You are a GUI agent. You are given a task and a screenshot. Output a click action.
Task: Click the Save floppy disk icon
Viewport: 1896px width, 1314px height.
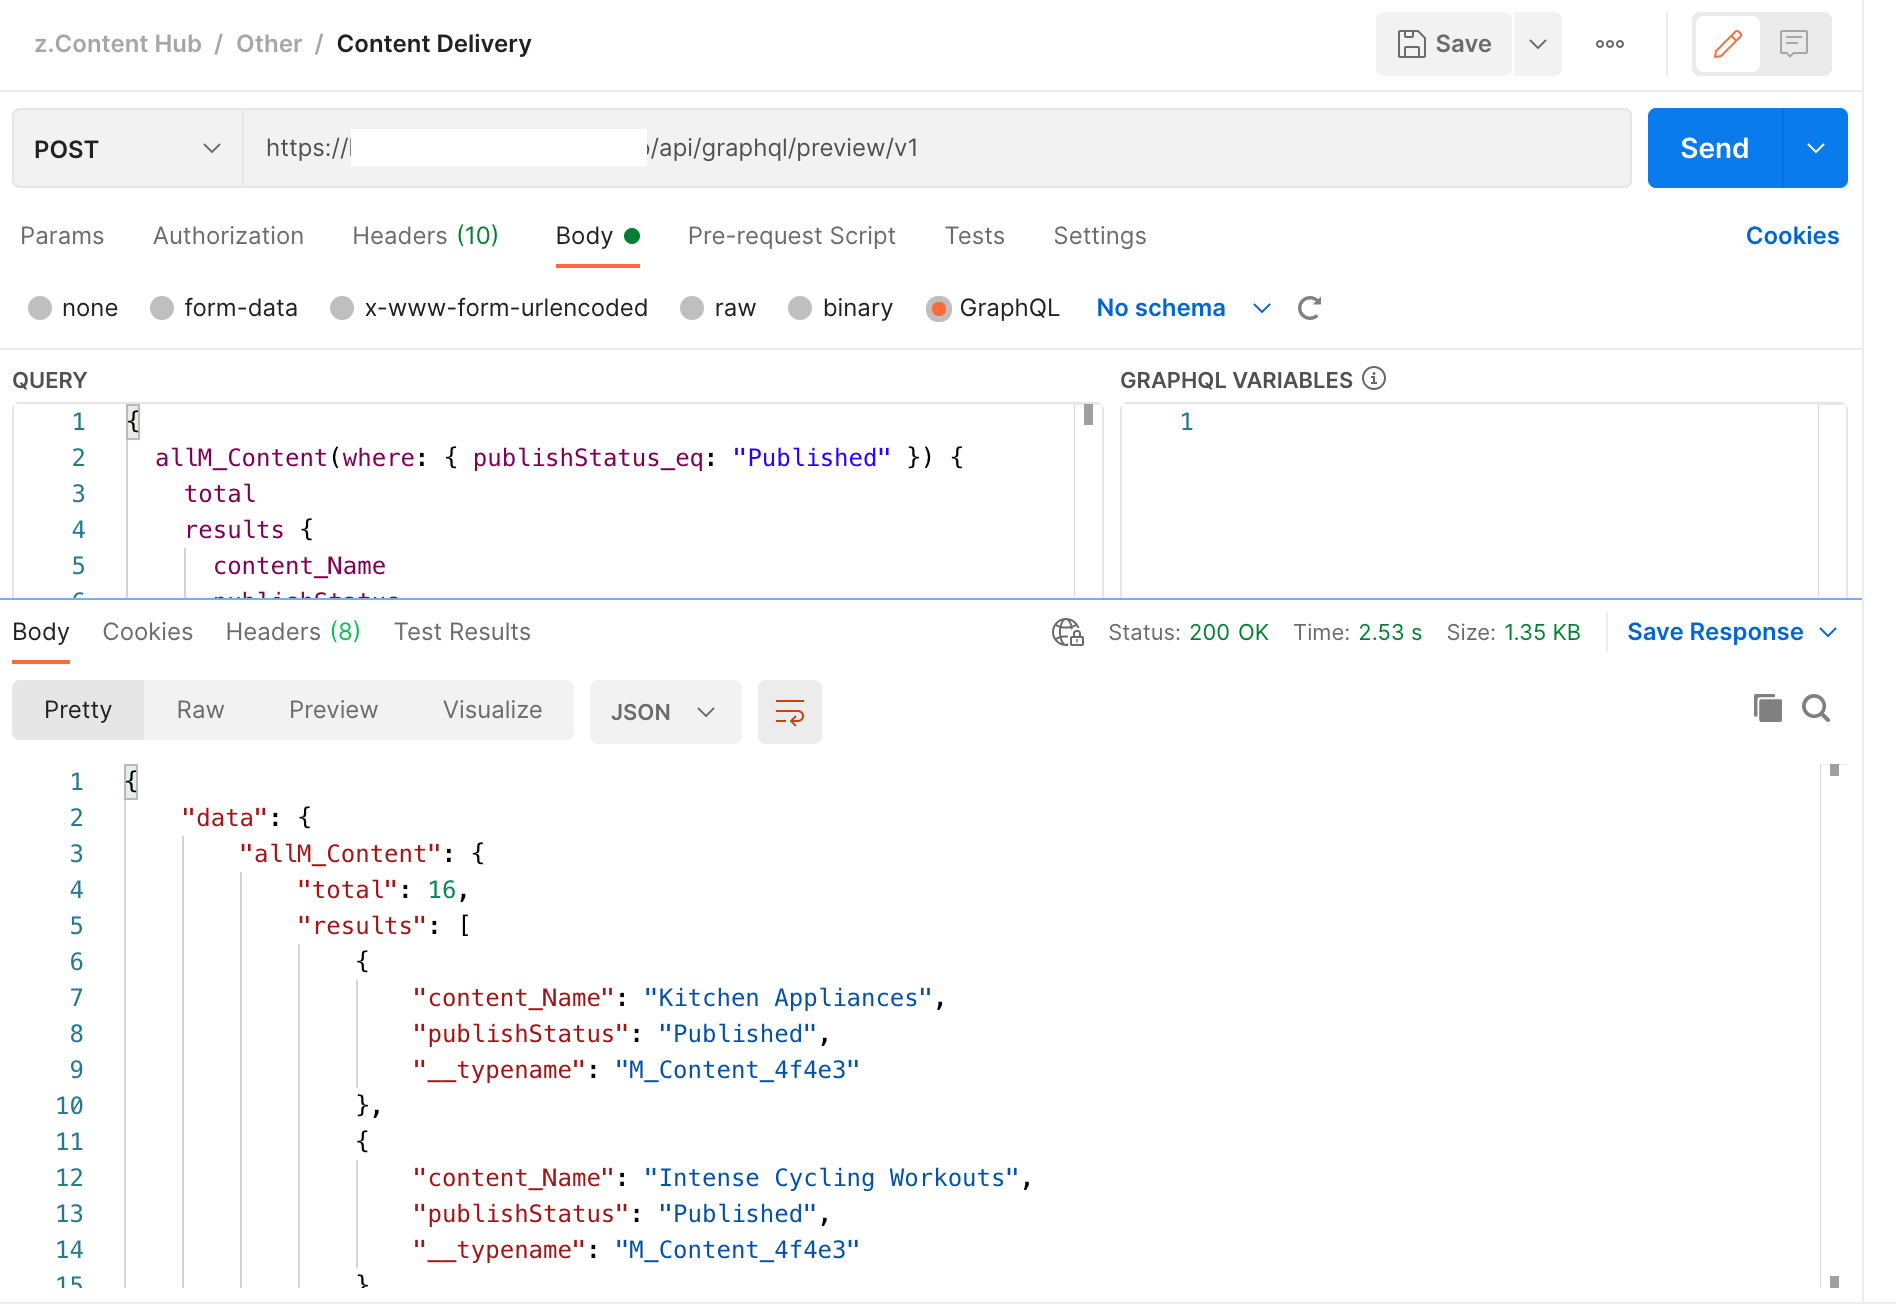pos(1411,44)
